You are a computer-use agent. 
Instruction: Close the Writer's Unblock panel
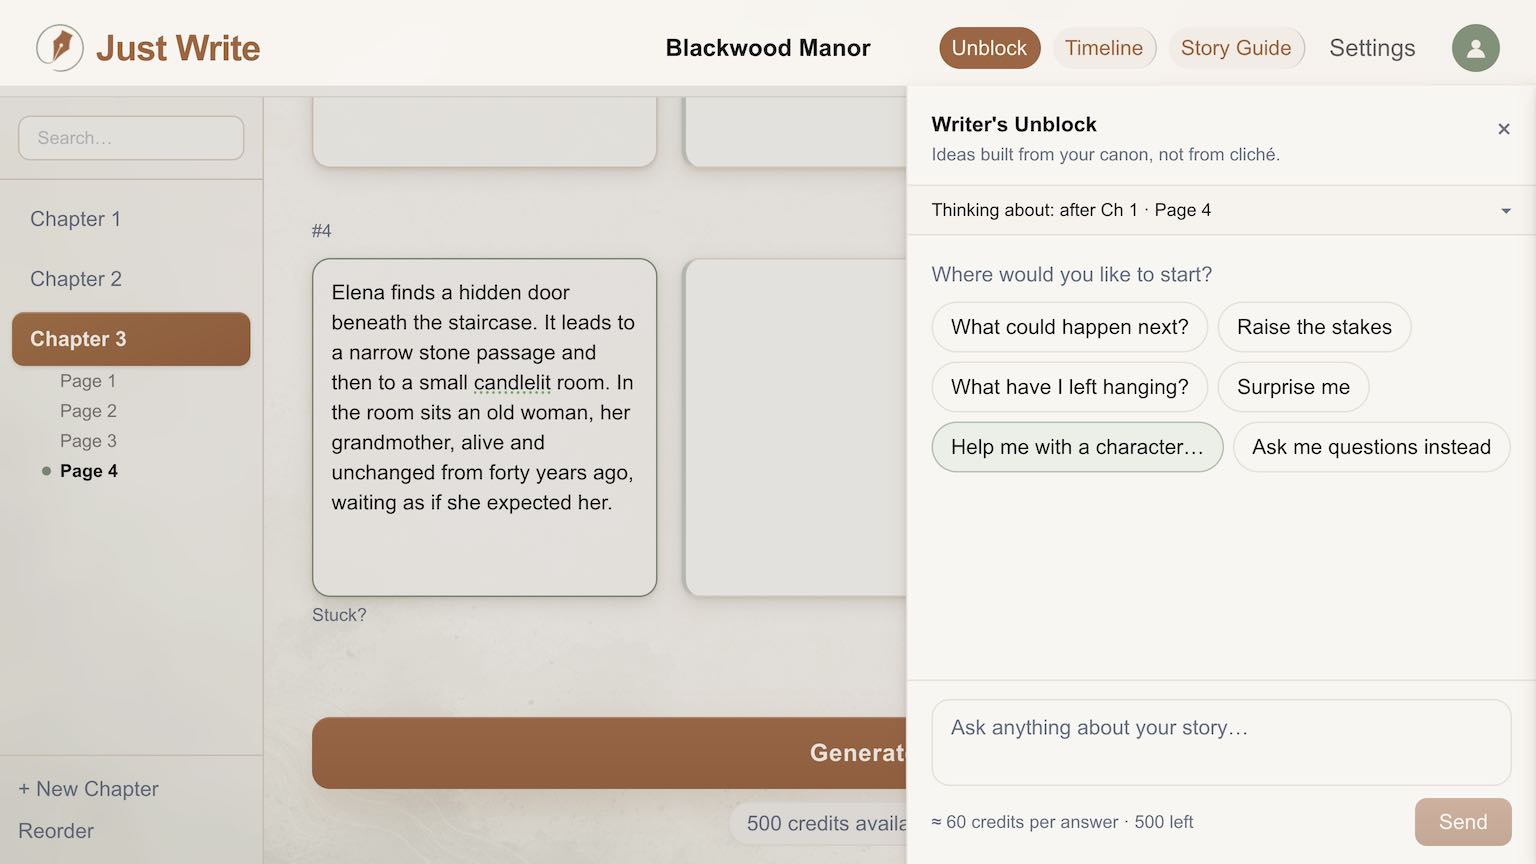coord(1503,129)
